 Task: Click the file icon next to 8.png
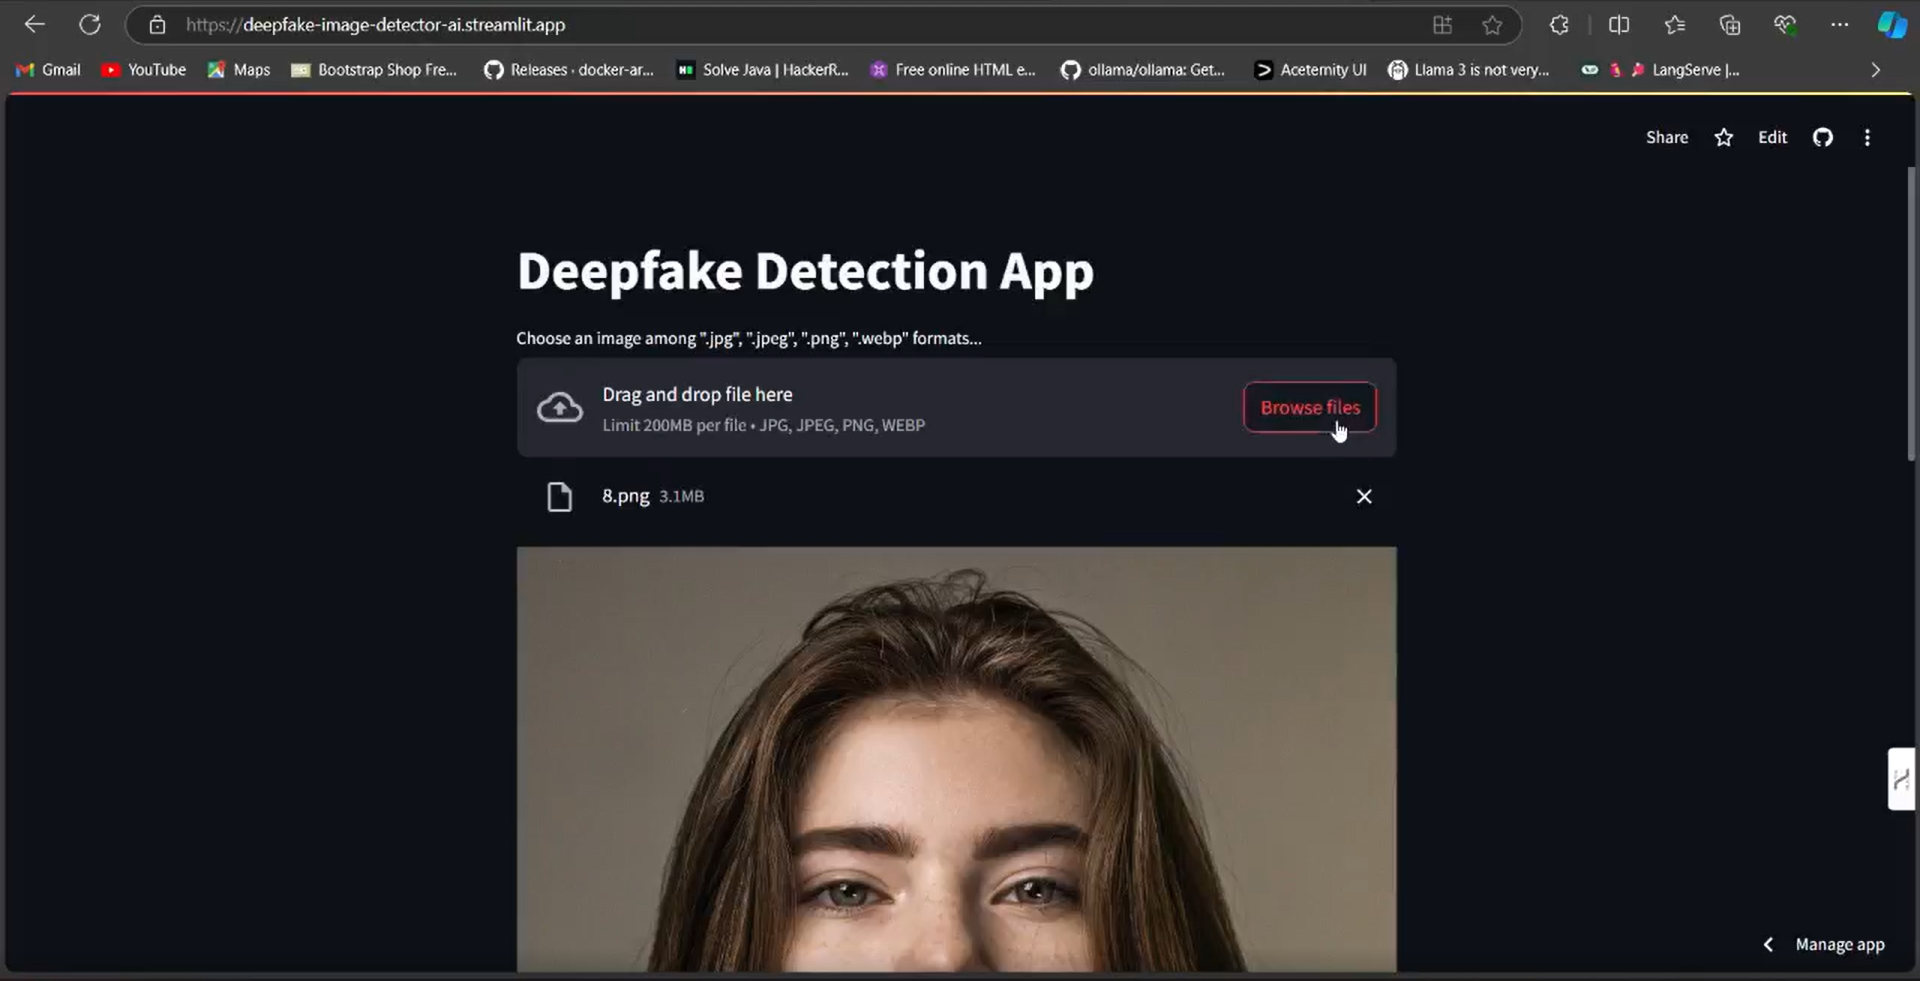(559, 496)
